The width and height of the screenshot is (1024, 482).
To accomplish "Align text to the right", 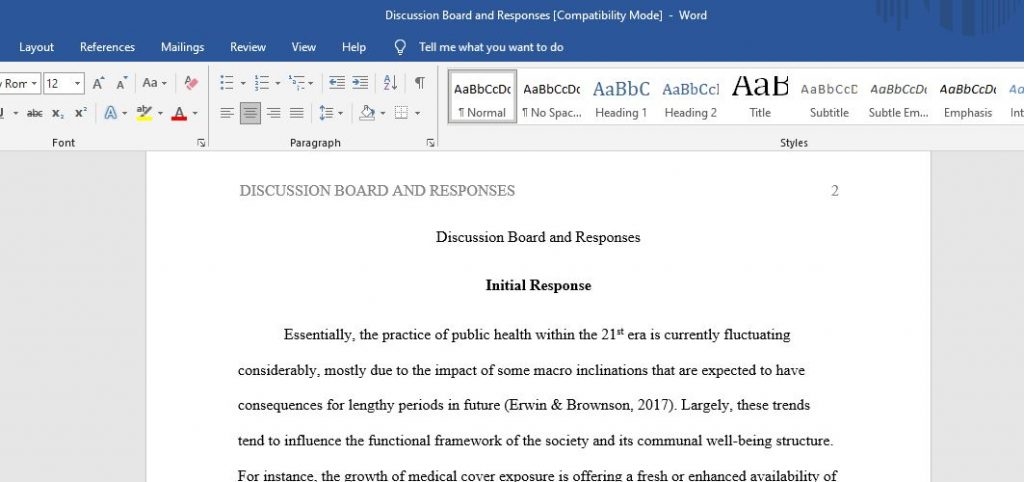I will (x=274, y=113).
